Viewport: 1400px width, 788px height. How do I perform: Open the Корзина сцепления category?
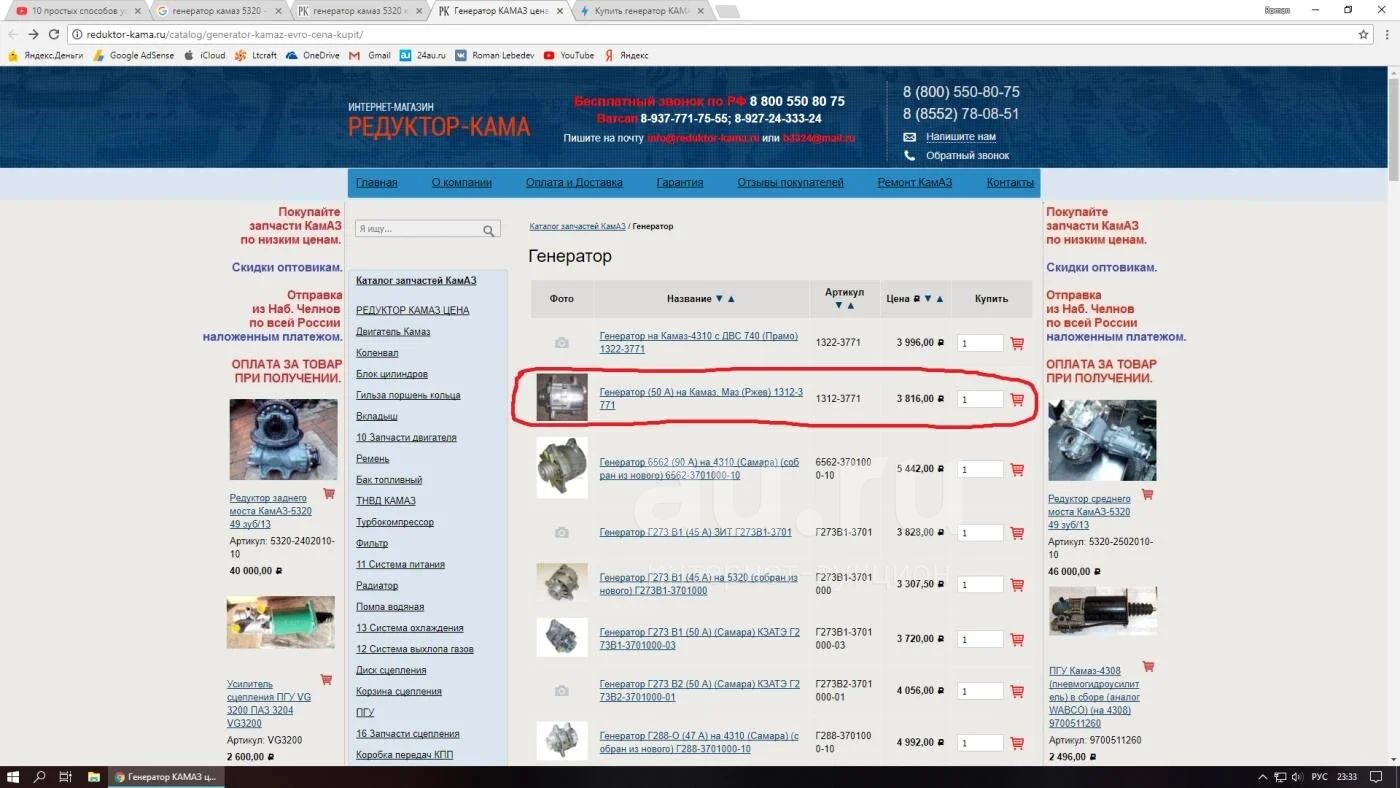click(x=399, y=692)
